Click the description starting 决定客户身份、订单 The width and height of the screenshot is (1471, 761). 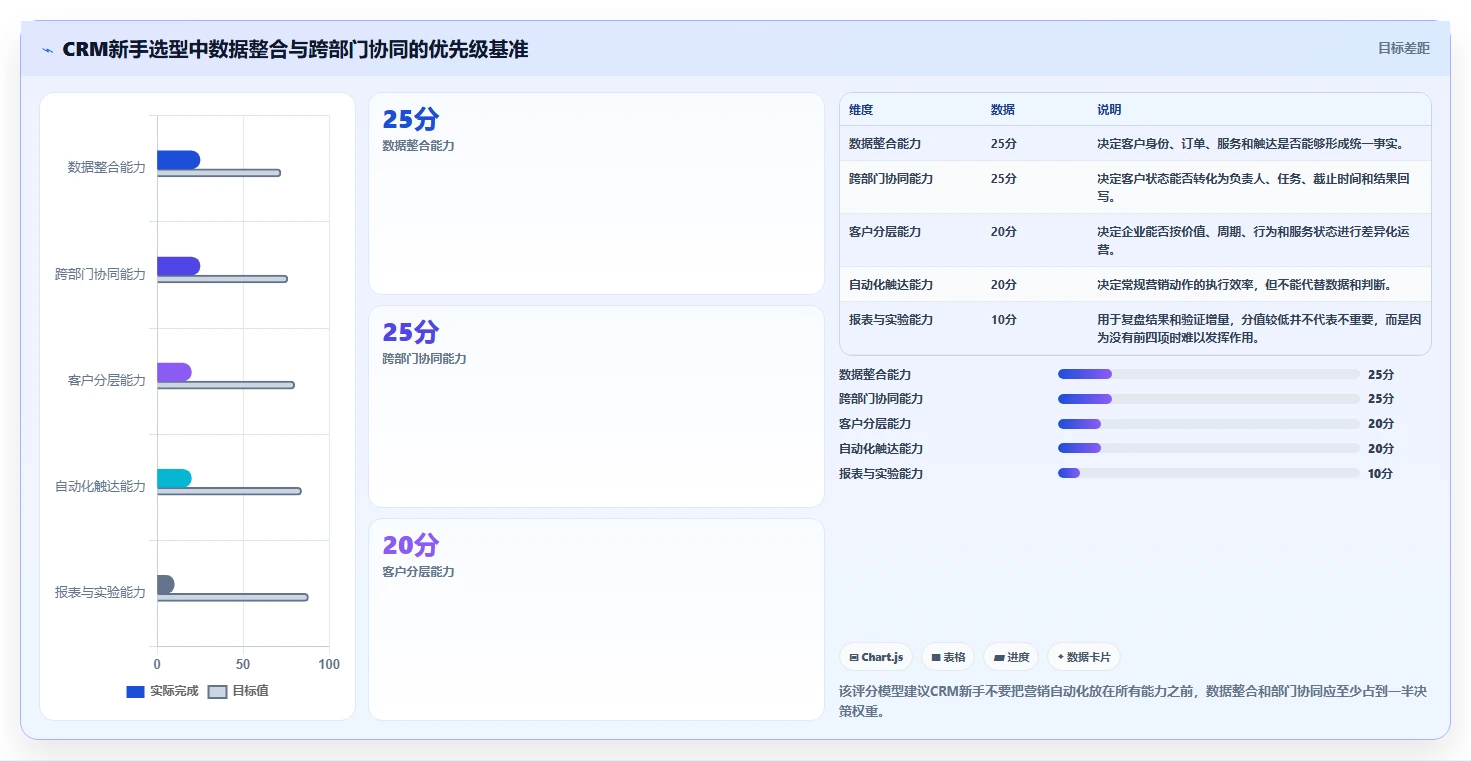(1251, 144)
